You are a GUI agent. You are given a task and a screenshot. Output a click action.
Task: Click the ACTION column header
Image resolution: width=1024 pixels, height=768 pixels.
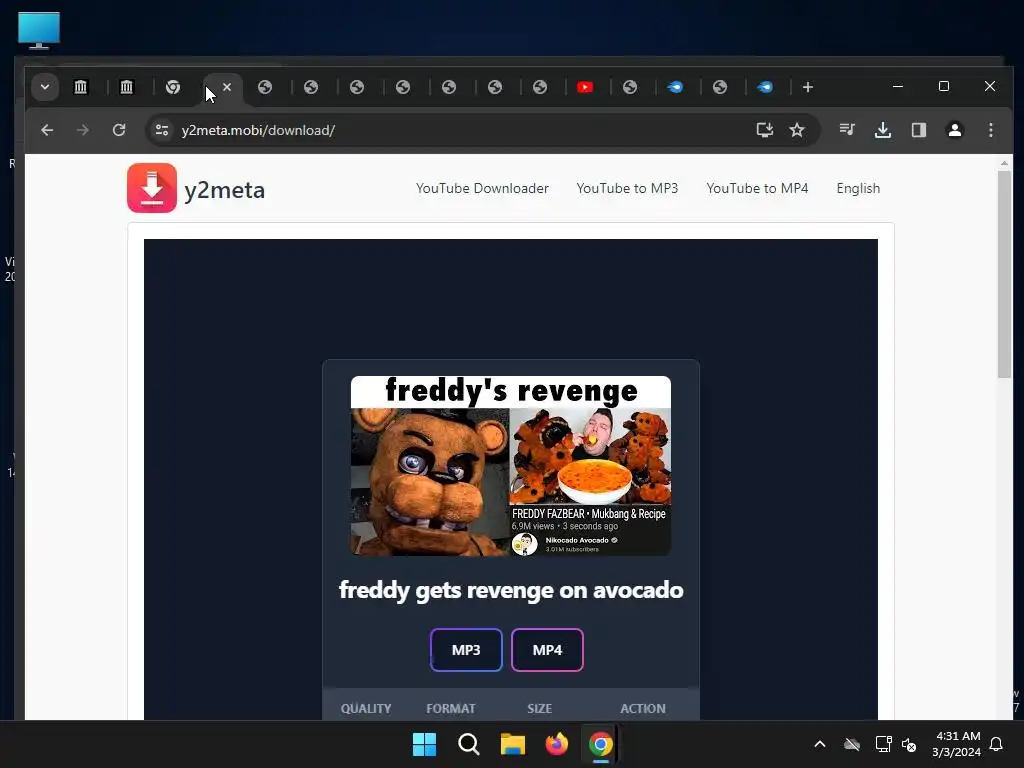coord(643,709)
